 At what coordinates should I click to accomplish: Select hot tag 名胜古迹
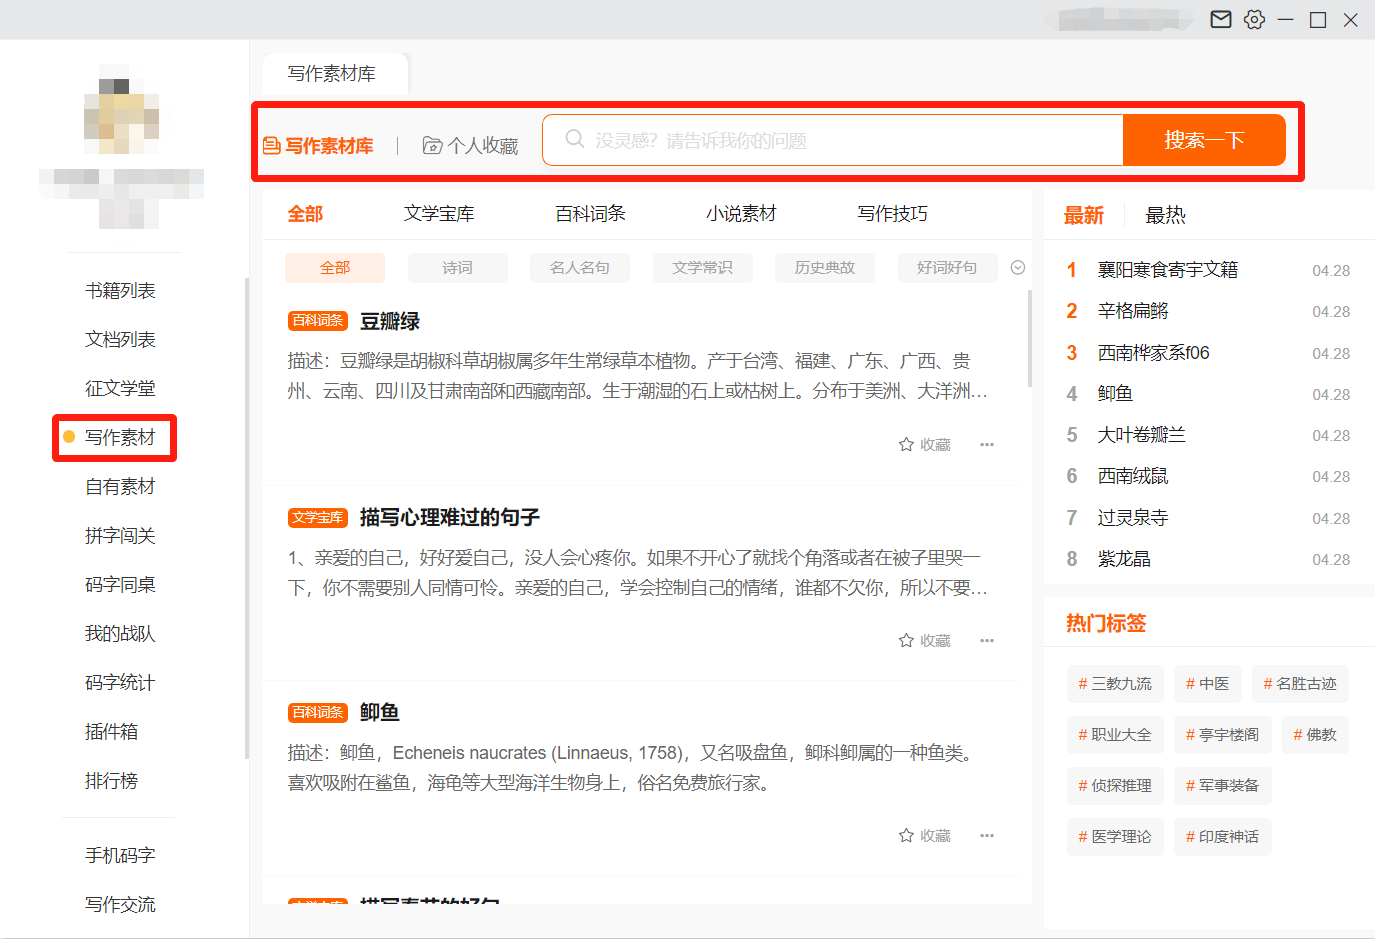click(1300, 684)
